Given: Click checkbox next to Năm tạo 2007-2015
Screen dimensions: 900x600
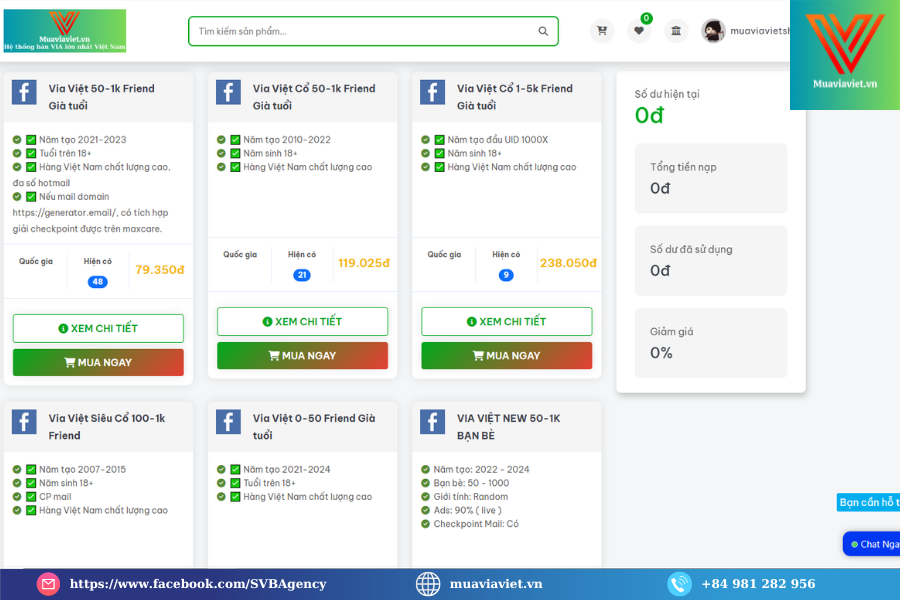Looking at the screenshot, I should tap(31, 469).
